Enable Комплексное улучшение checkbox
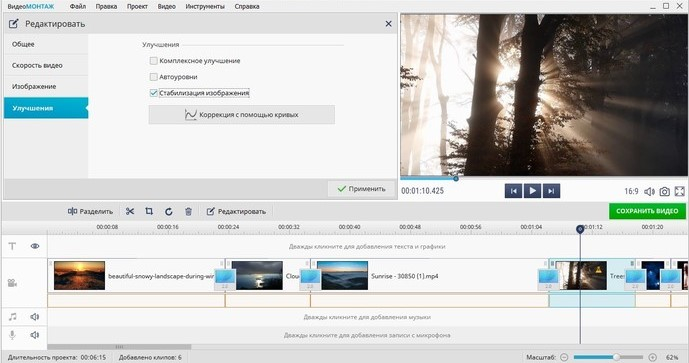689x363 pixels. pyautogui.click(x=153, y=61)
